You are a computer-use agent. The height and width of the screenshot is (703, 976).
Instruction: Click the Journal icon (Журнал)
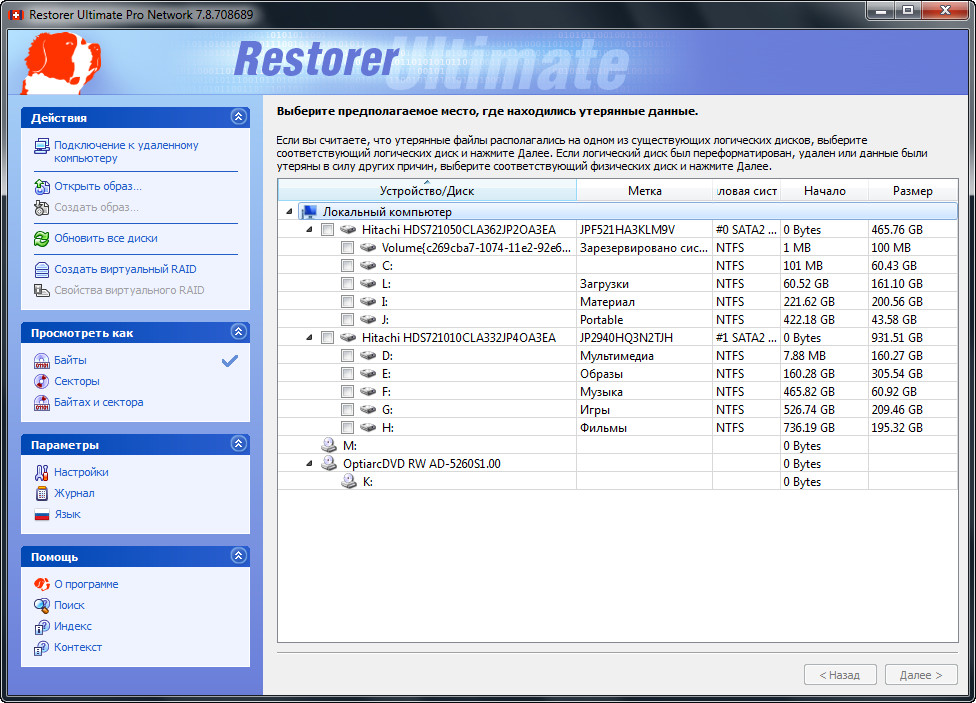(x=42, y=494)
